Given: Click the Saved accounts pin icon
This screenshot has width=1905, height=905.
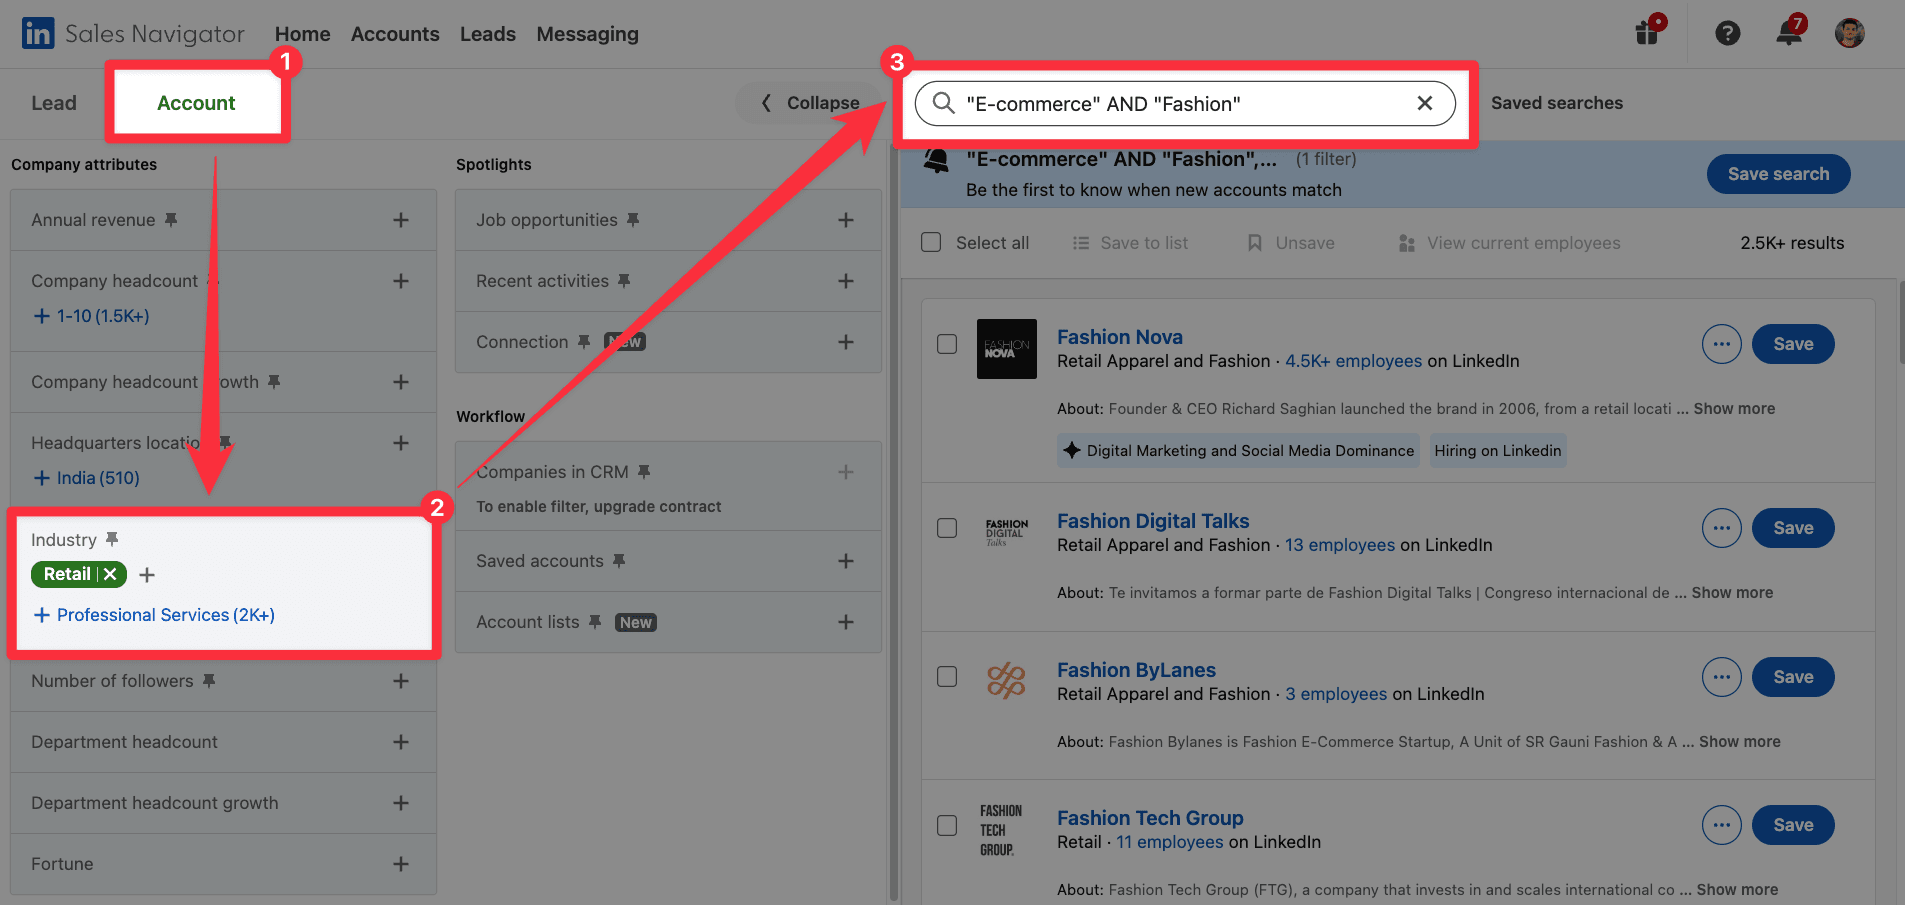Looking at the screenshot, I should [619, 560].
